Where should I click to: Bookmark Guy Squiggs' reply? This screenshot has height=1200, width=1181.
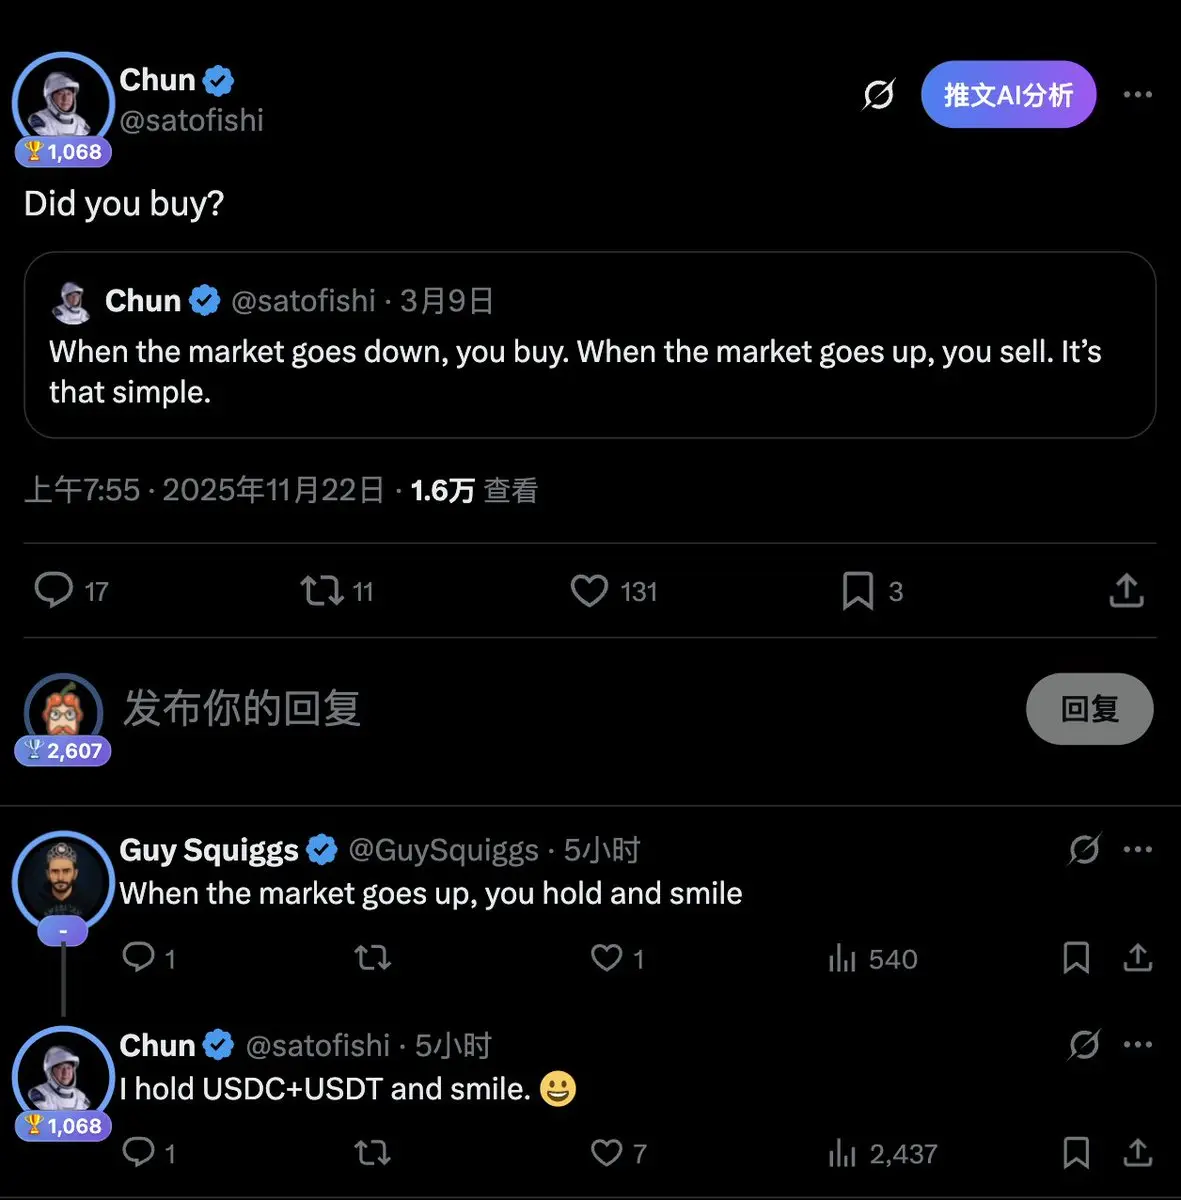(1076, 958)
